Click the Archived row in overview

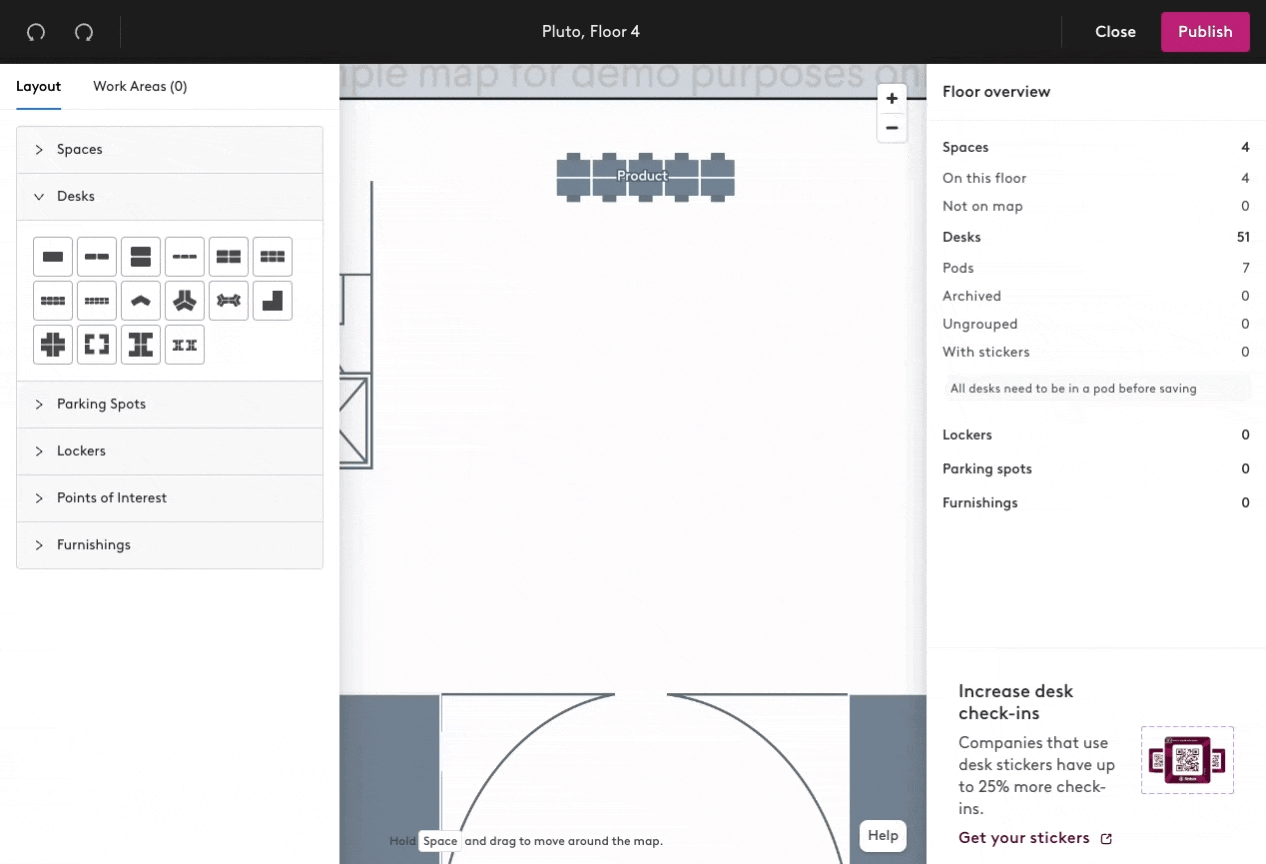(1096, 296)
